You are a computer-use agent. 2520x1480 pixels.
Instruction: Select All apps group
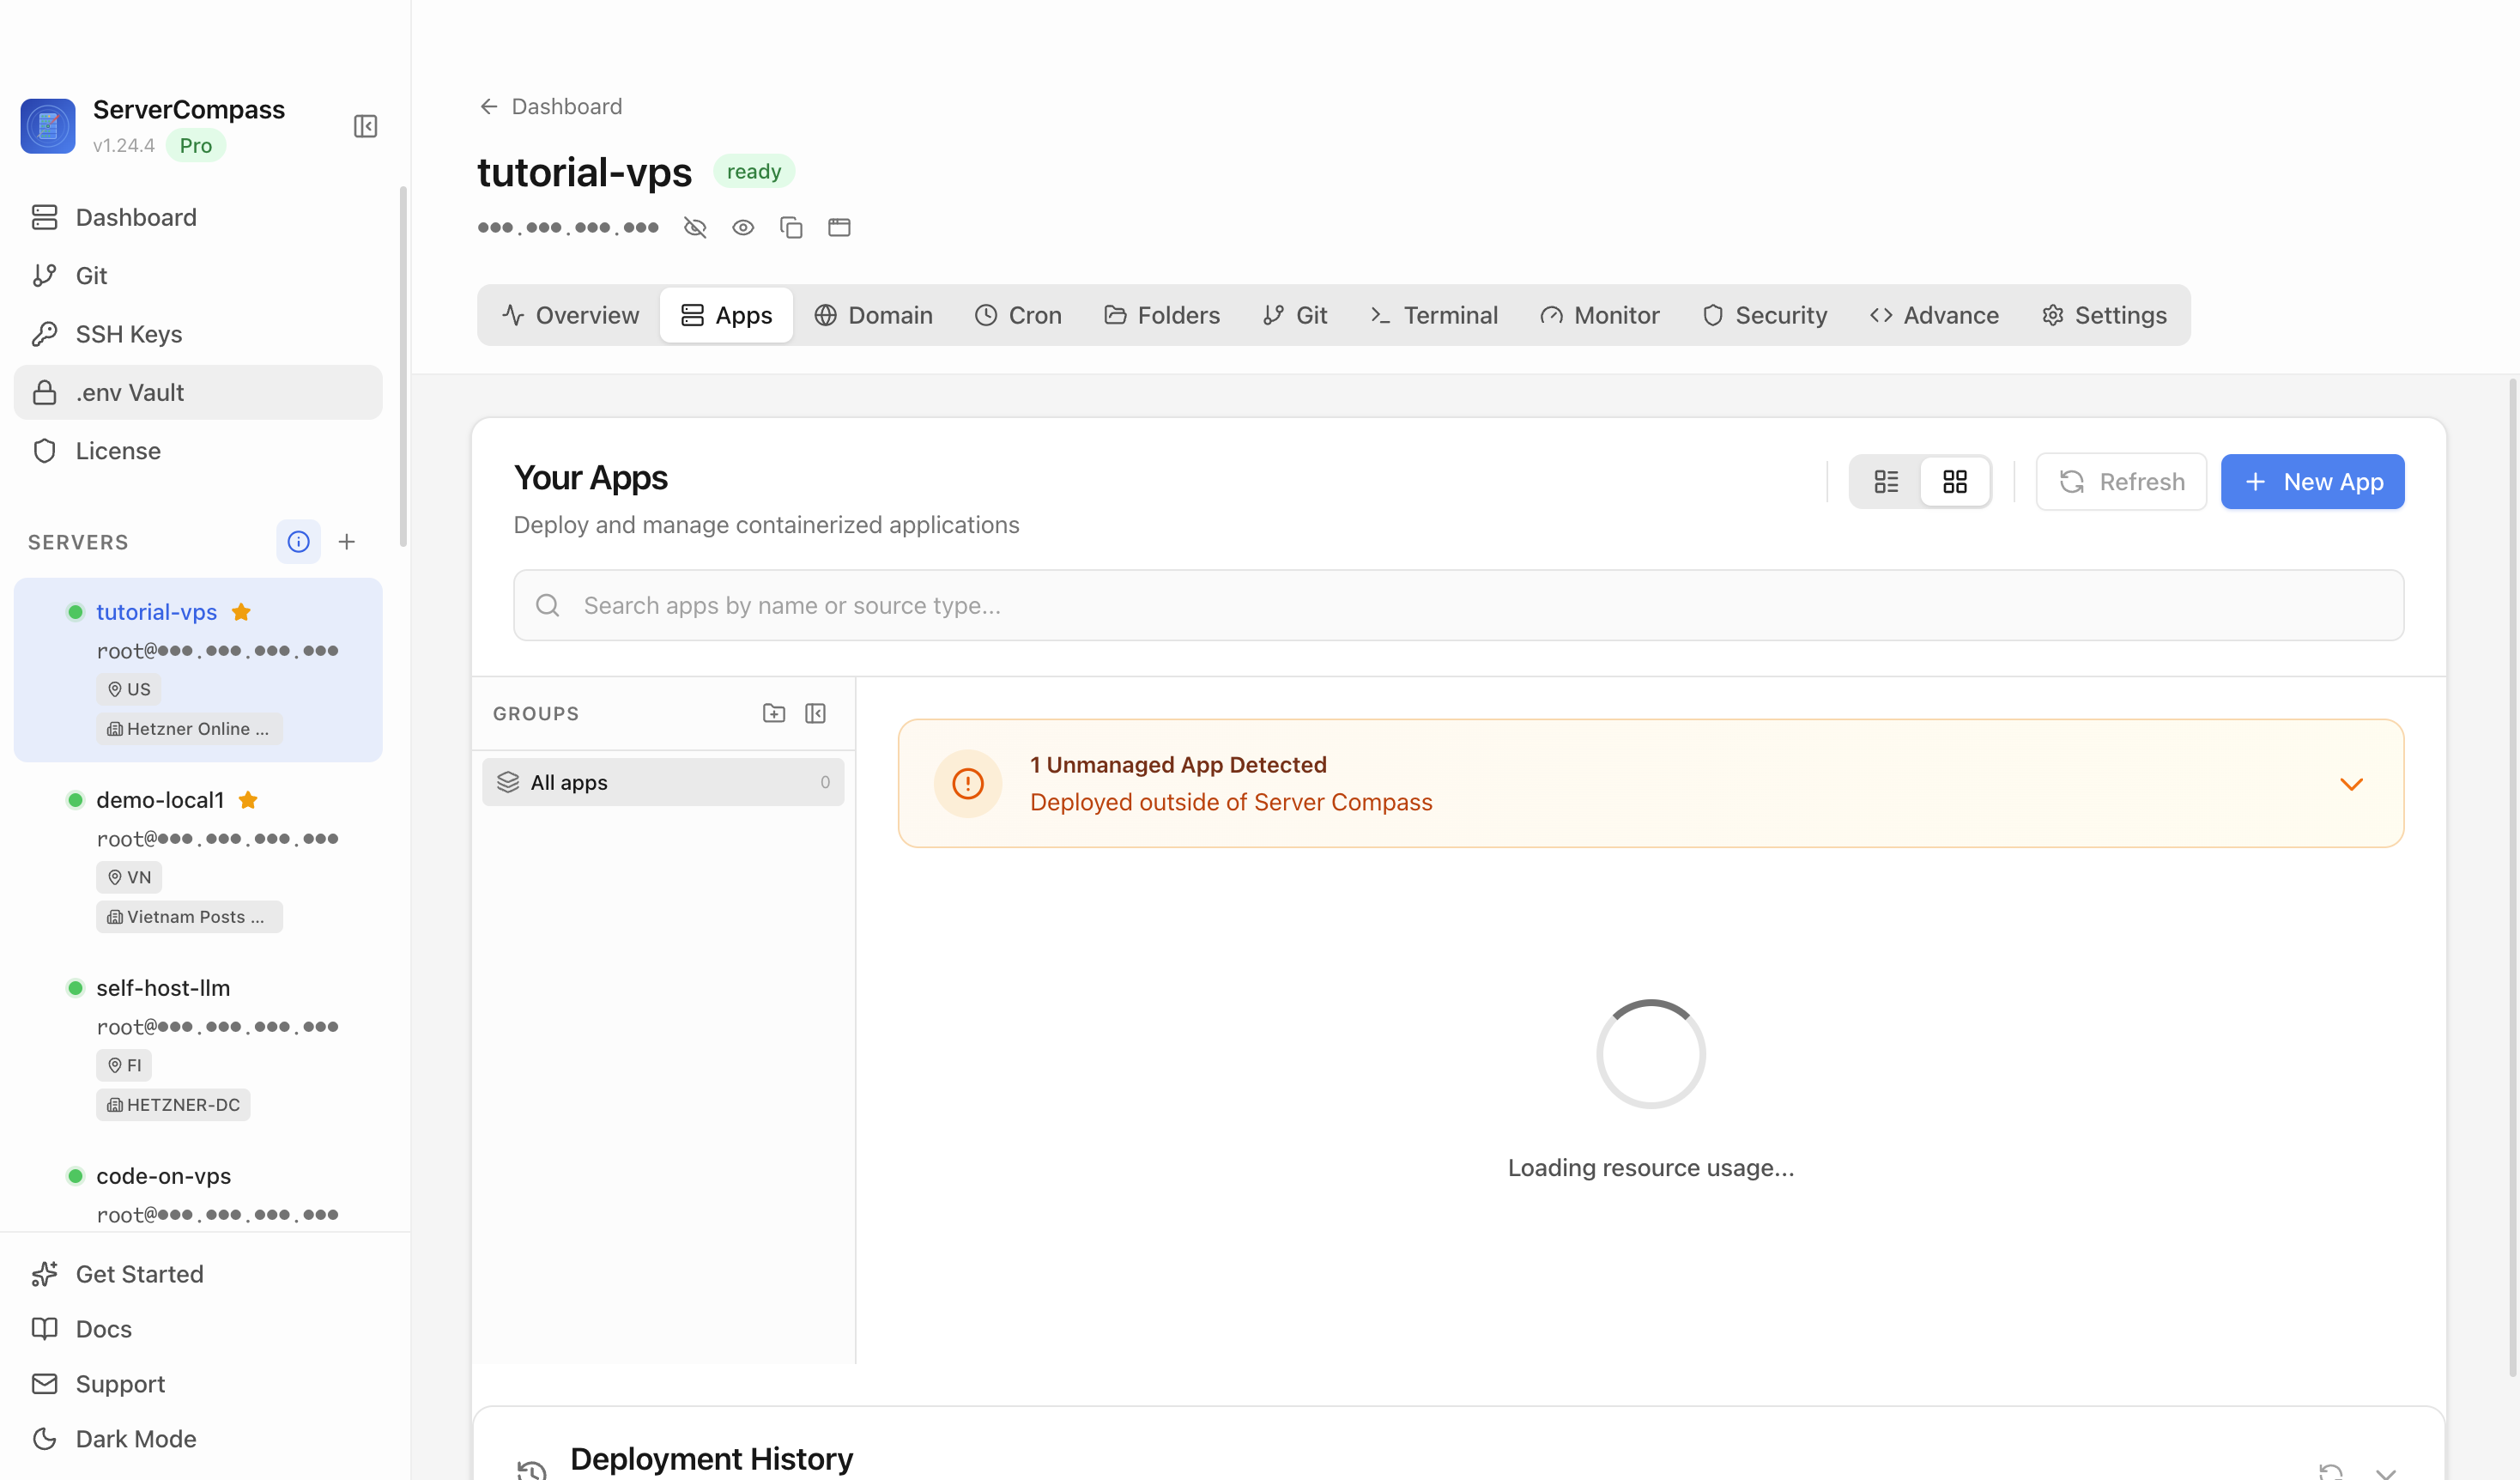(x=663, y=782)
